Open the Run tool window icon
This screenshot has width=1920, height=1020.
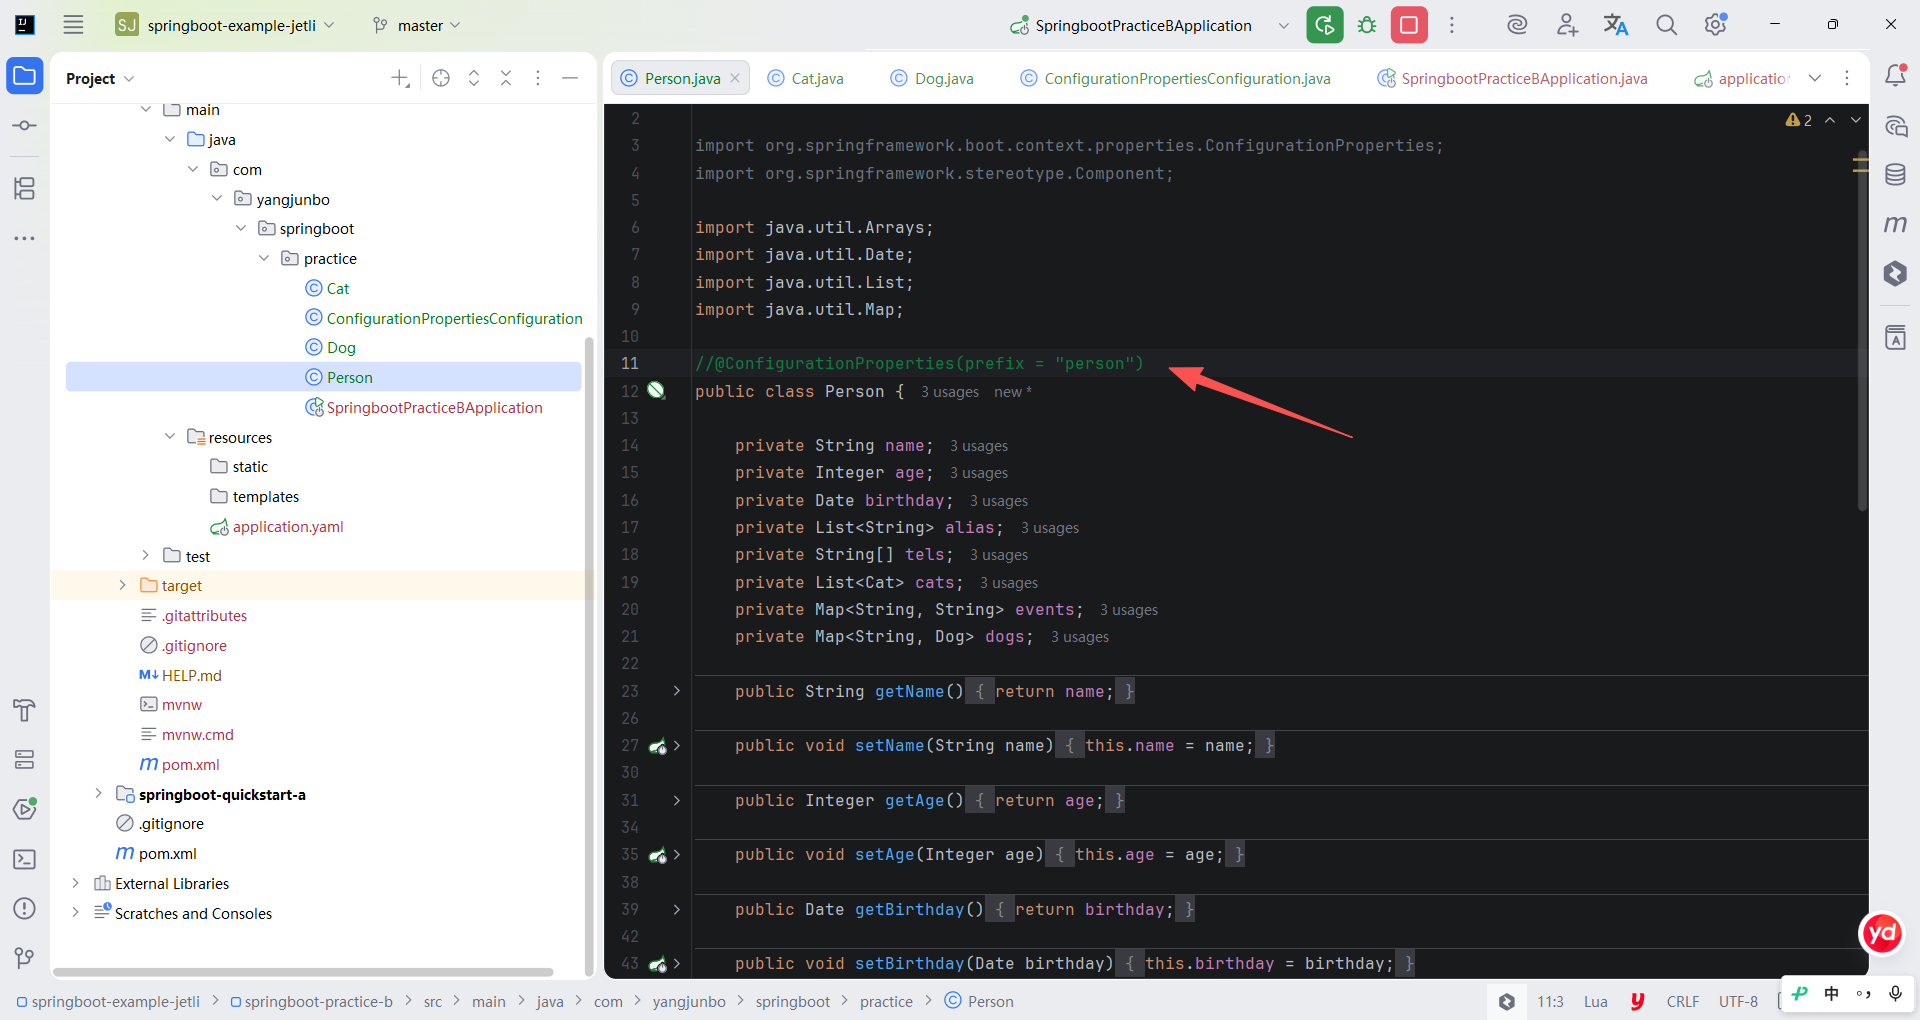(25, 809)
